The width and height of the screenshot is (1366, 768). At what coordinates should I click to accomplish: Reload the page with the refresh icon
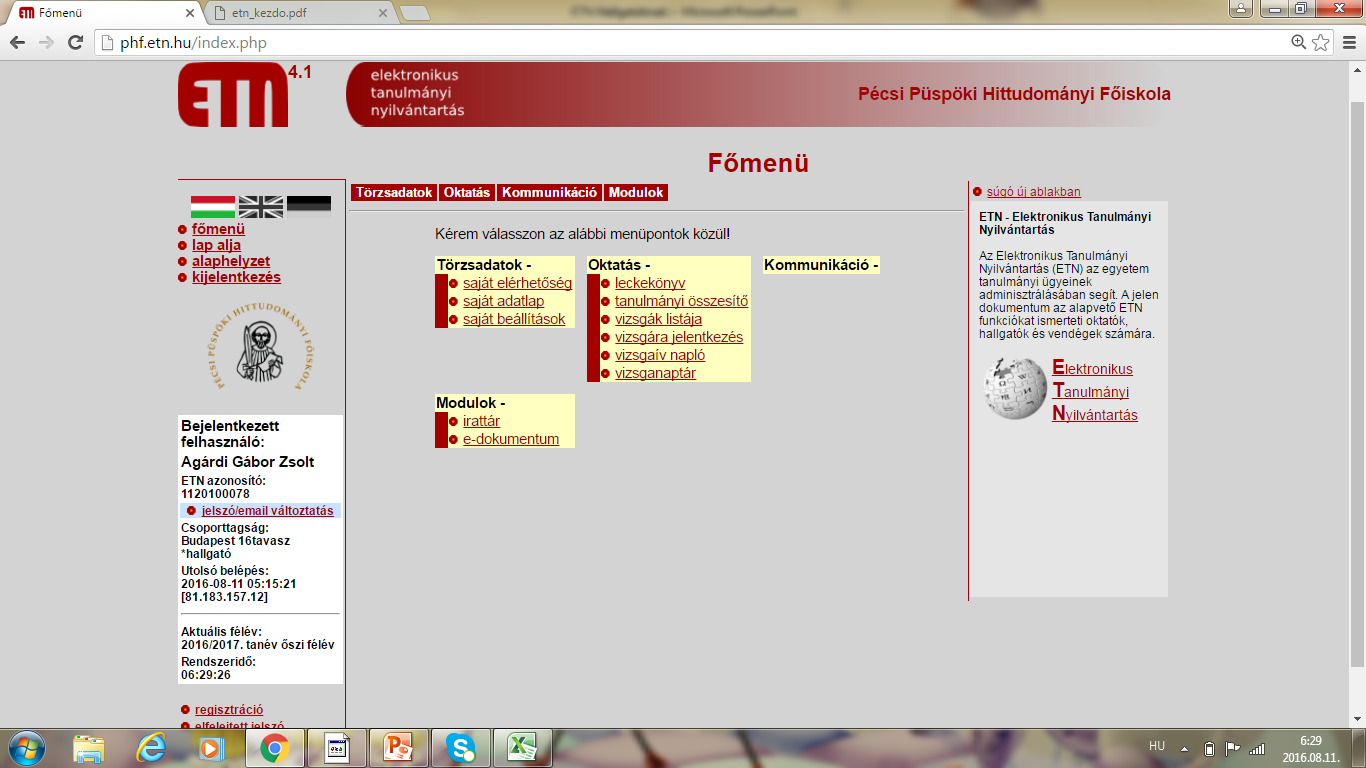click(x=75, y=43)
